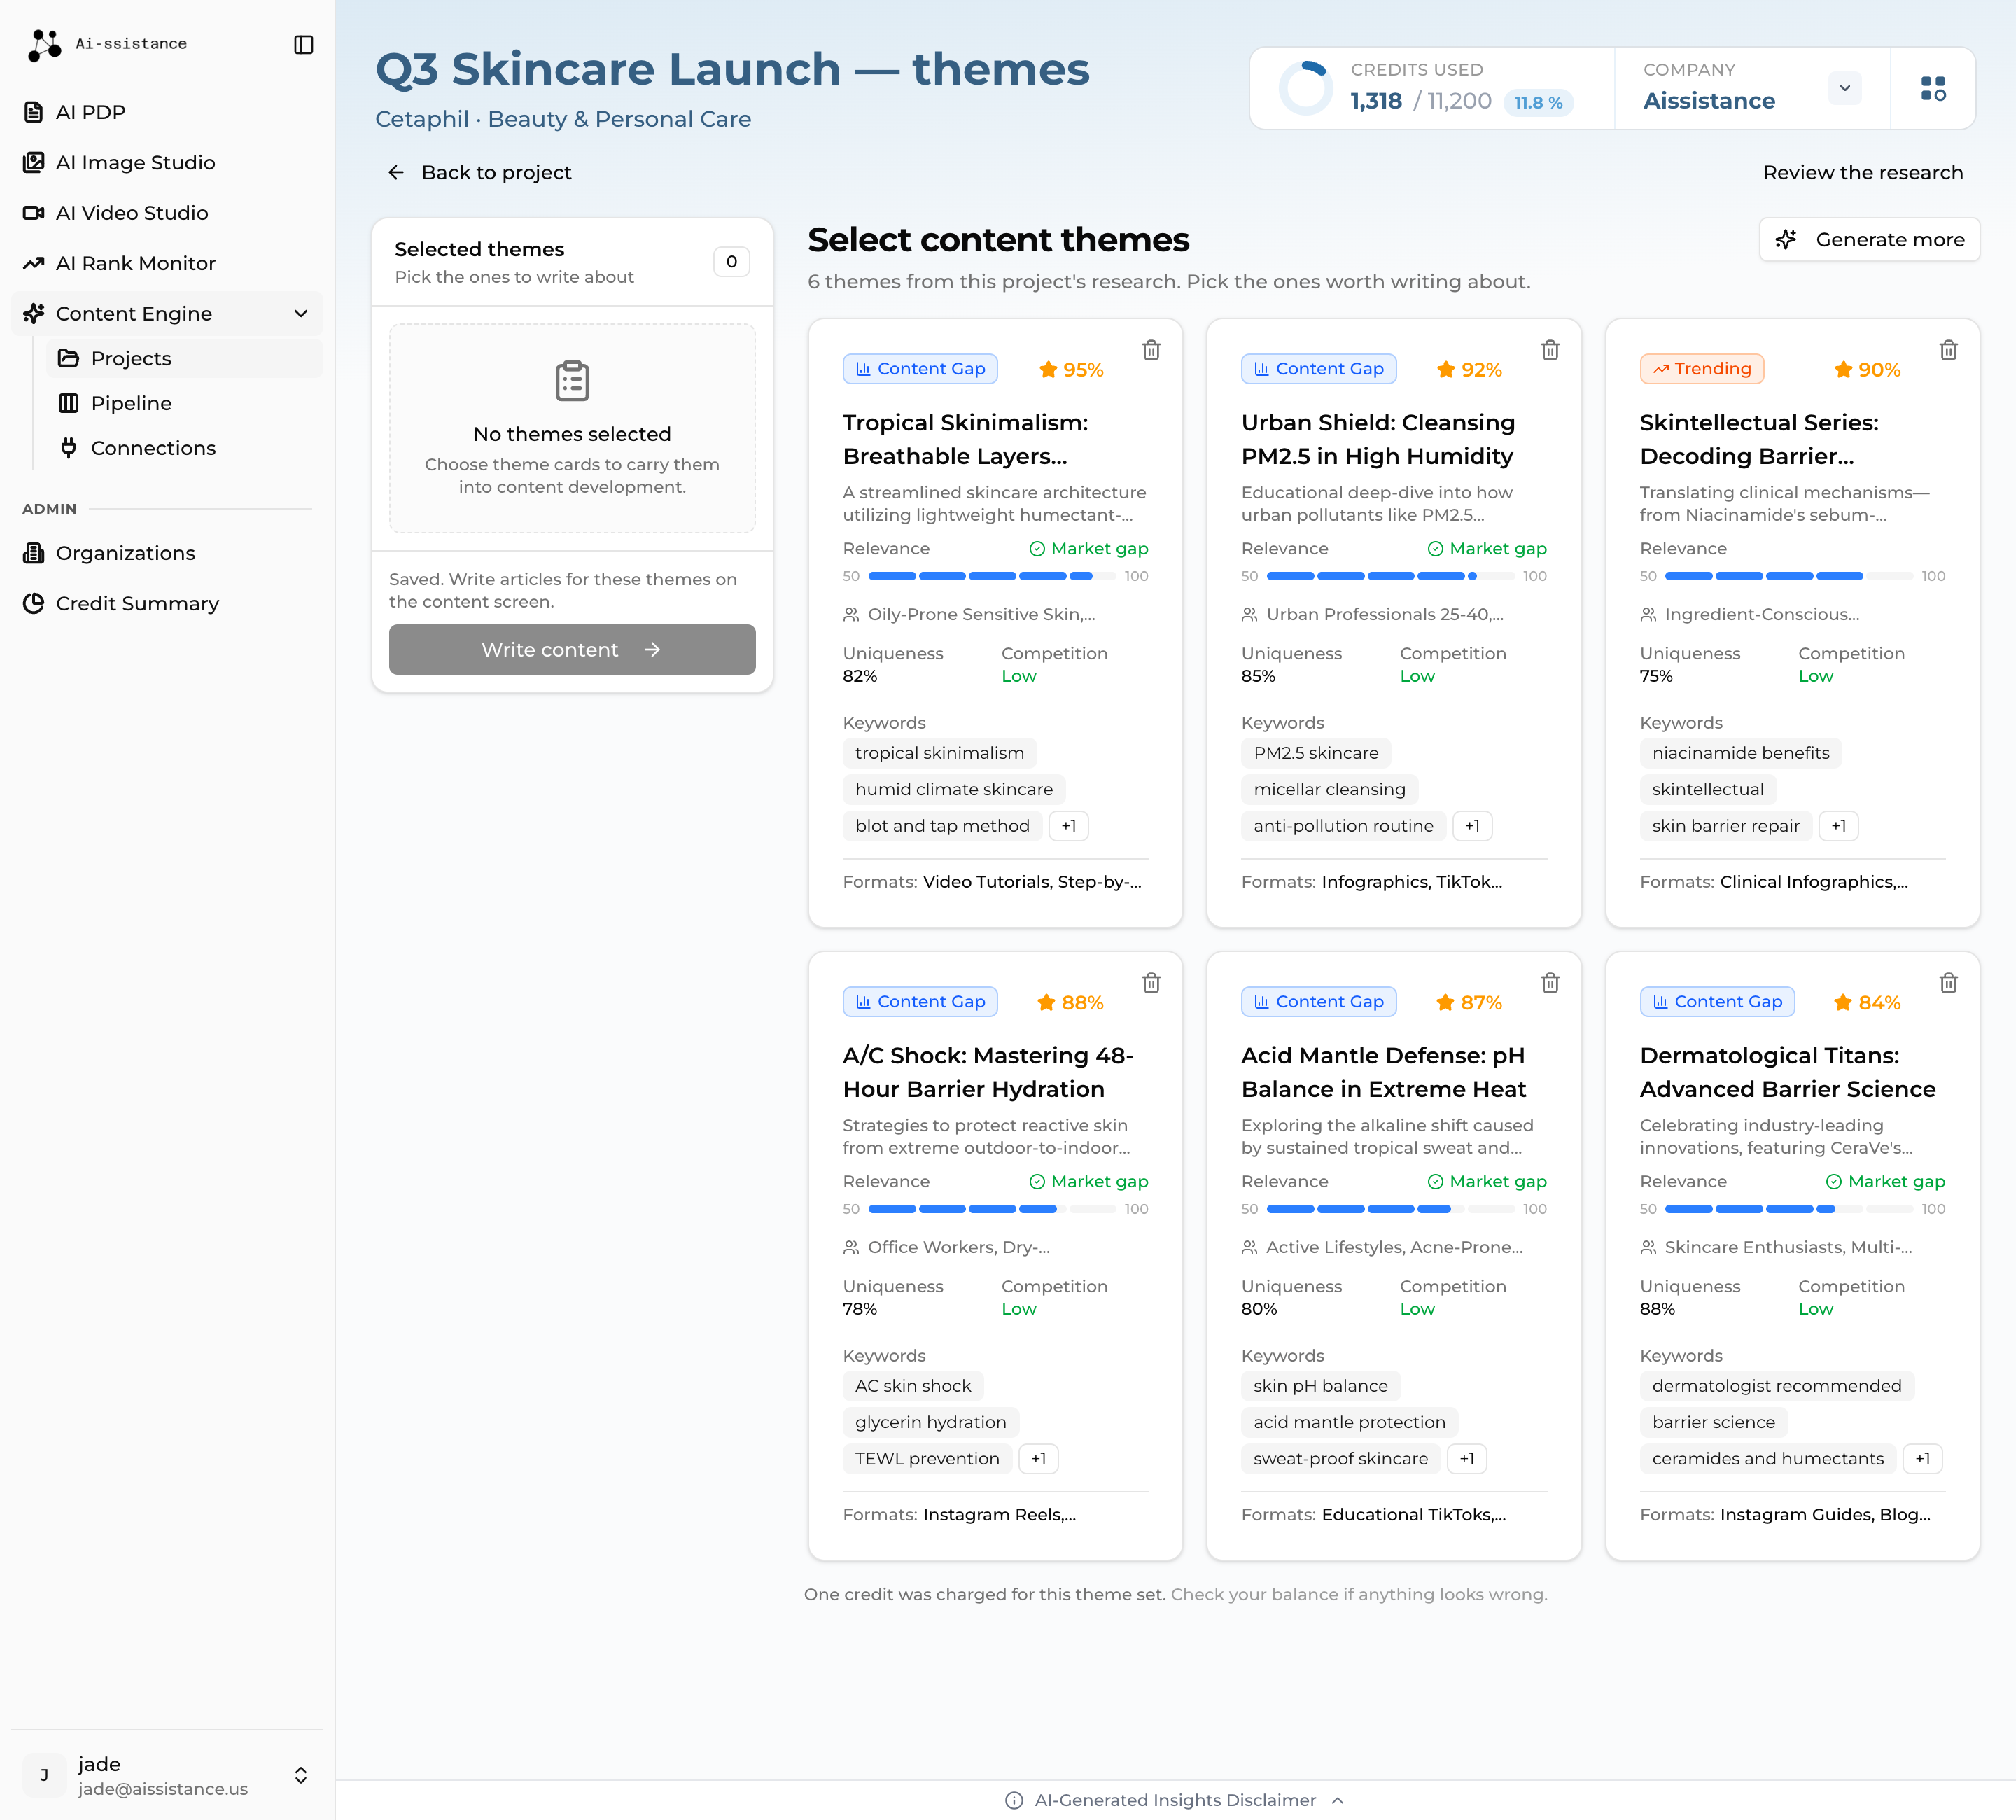Image resolution: width=2016 pixels, height=1820 pixels.
Task: Click the 95% star rating
Action: coord(1071,370)
